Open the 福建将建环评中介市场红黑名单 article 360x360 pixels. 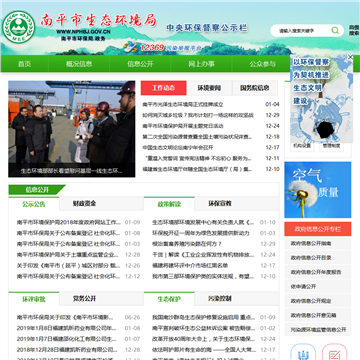190,266
